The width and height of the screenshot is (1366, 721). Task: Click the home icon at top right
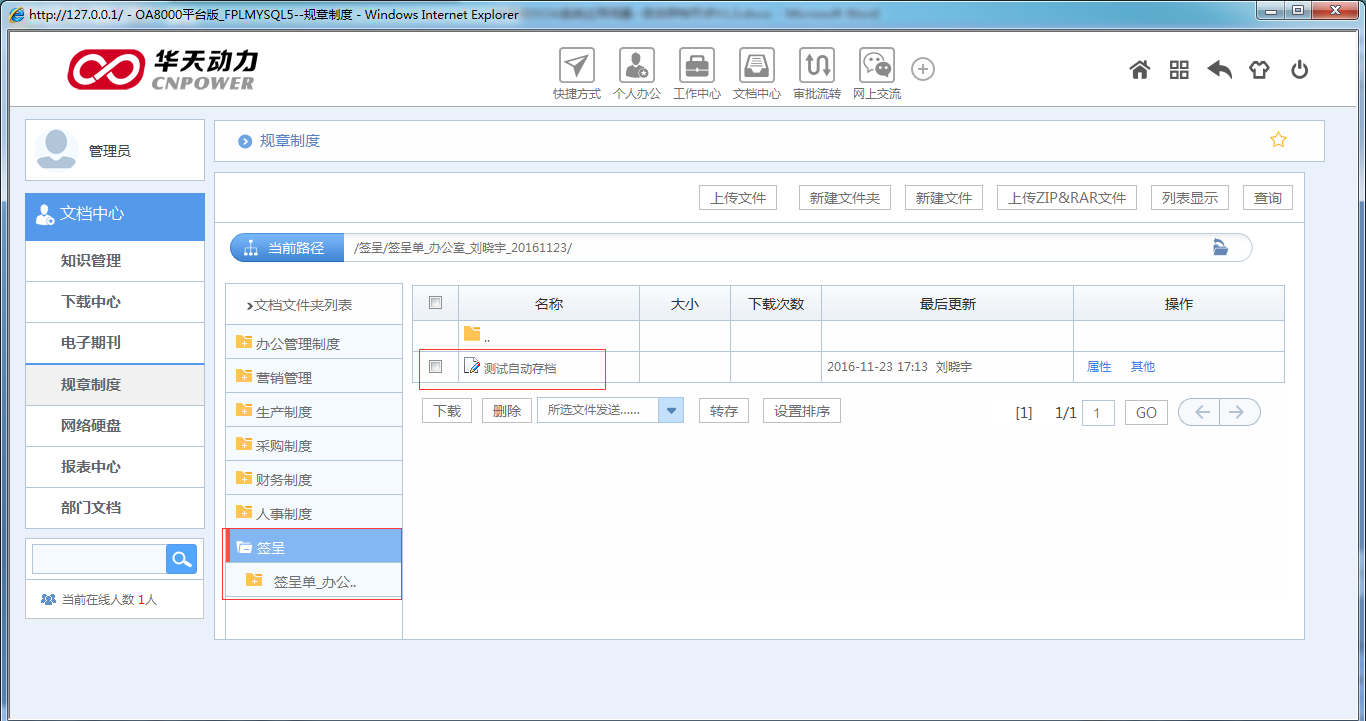(x=1139, y=70)
